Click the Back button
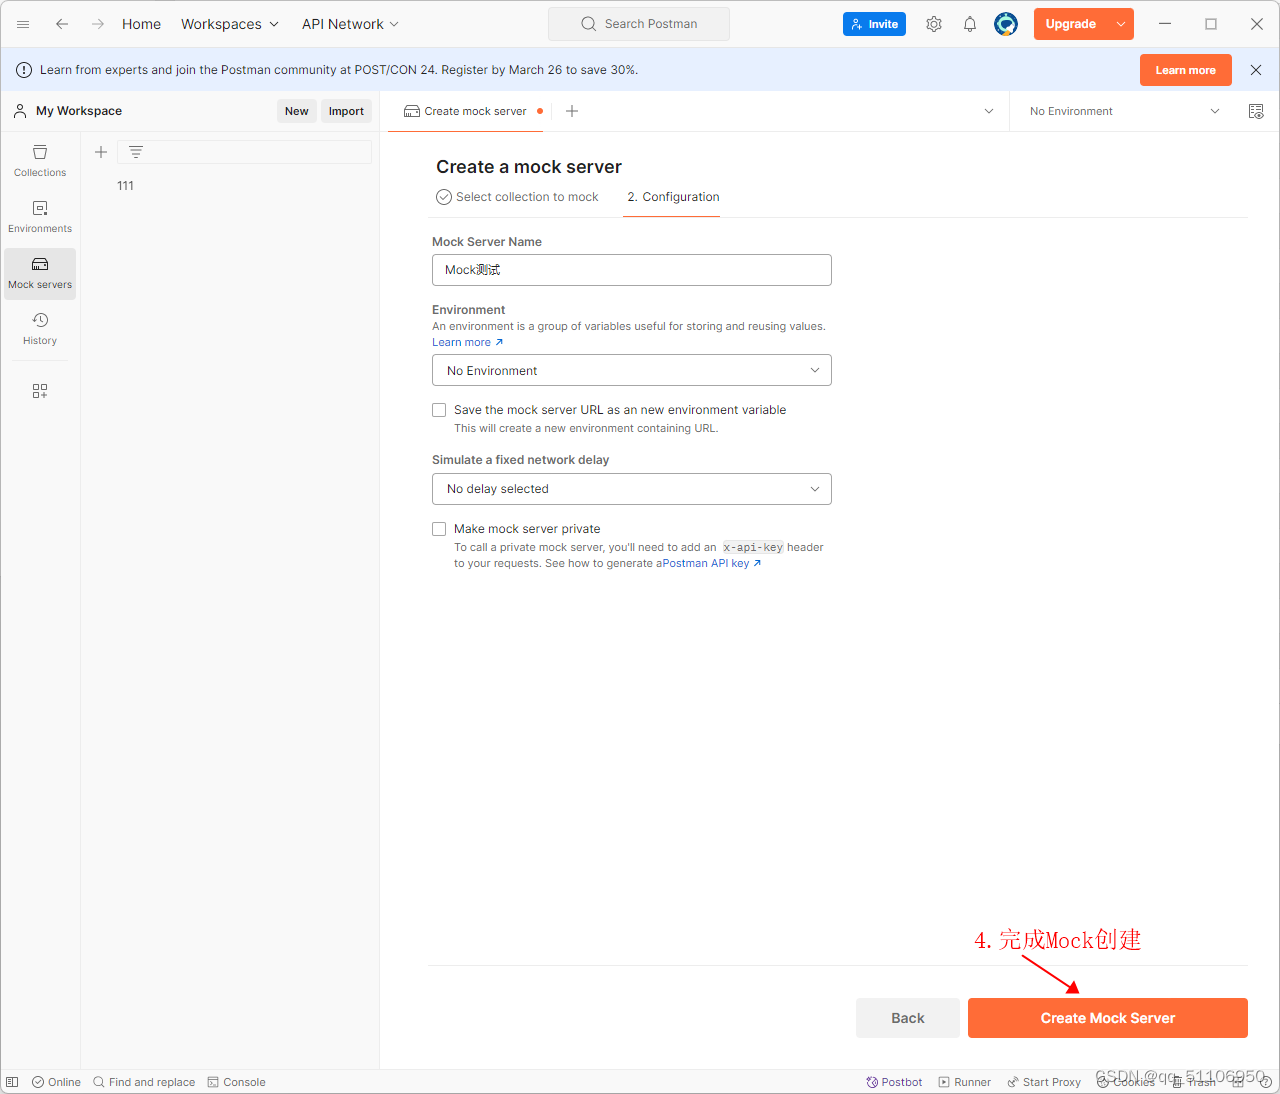The height and width of the screenshot is (1094, 1280). [908, 1018]
